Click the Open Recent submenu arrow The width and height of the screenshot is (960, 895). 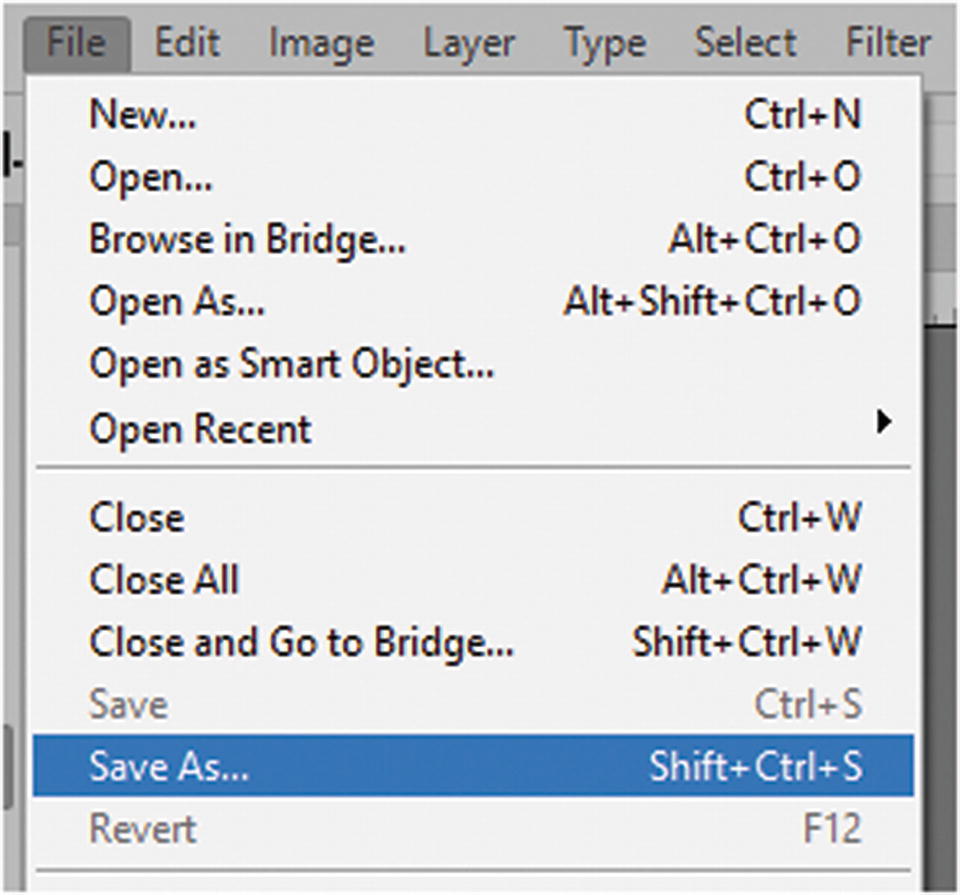[882, 423]
